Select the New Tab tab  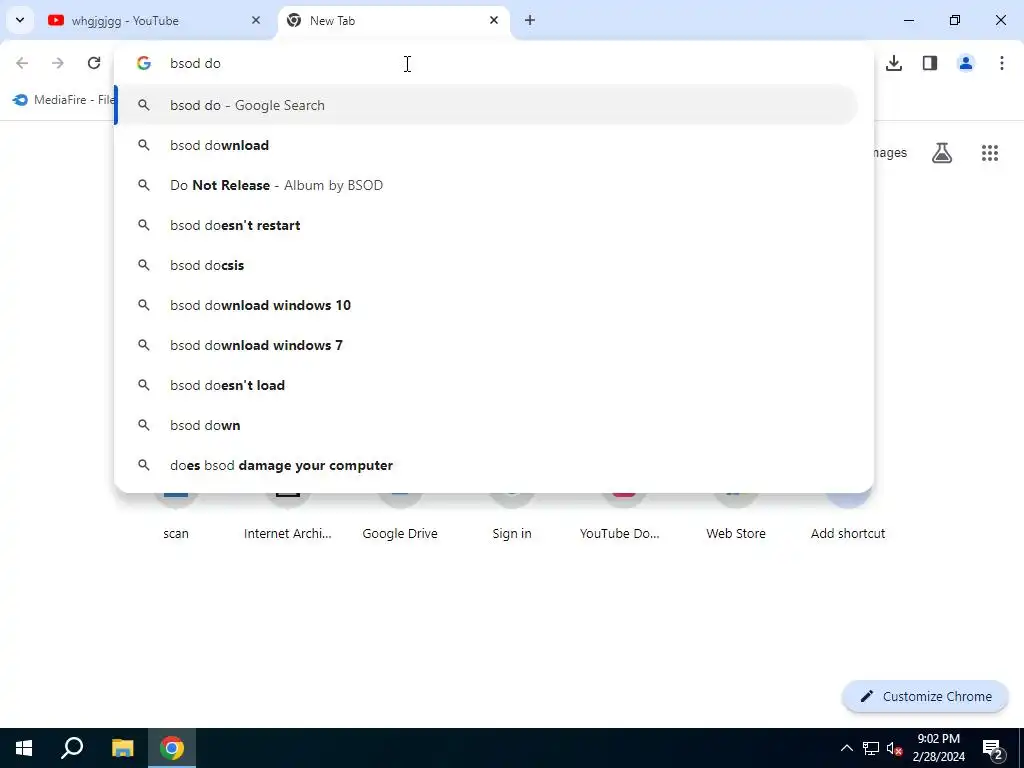[393, 20]
